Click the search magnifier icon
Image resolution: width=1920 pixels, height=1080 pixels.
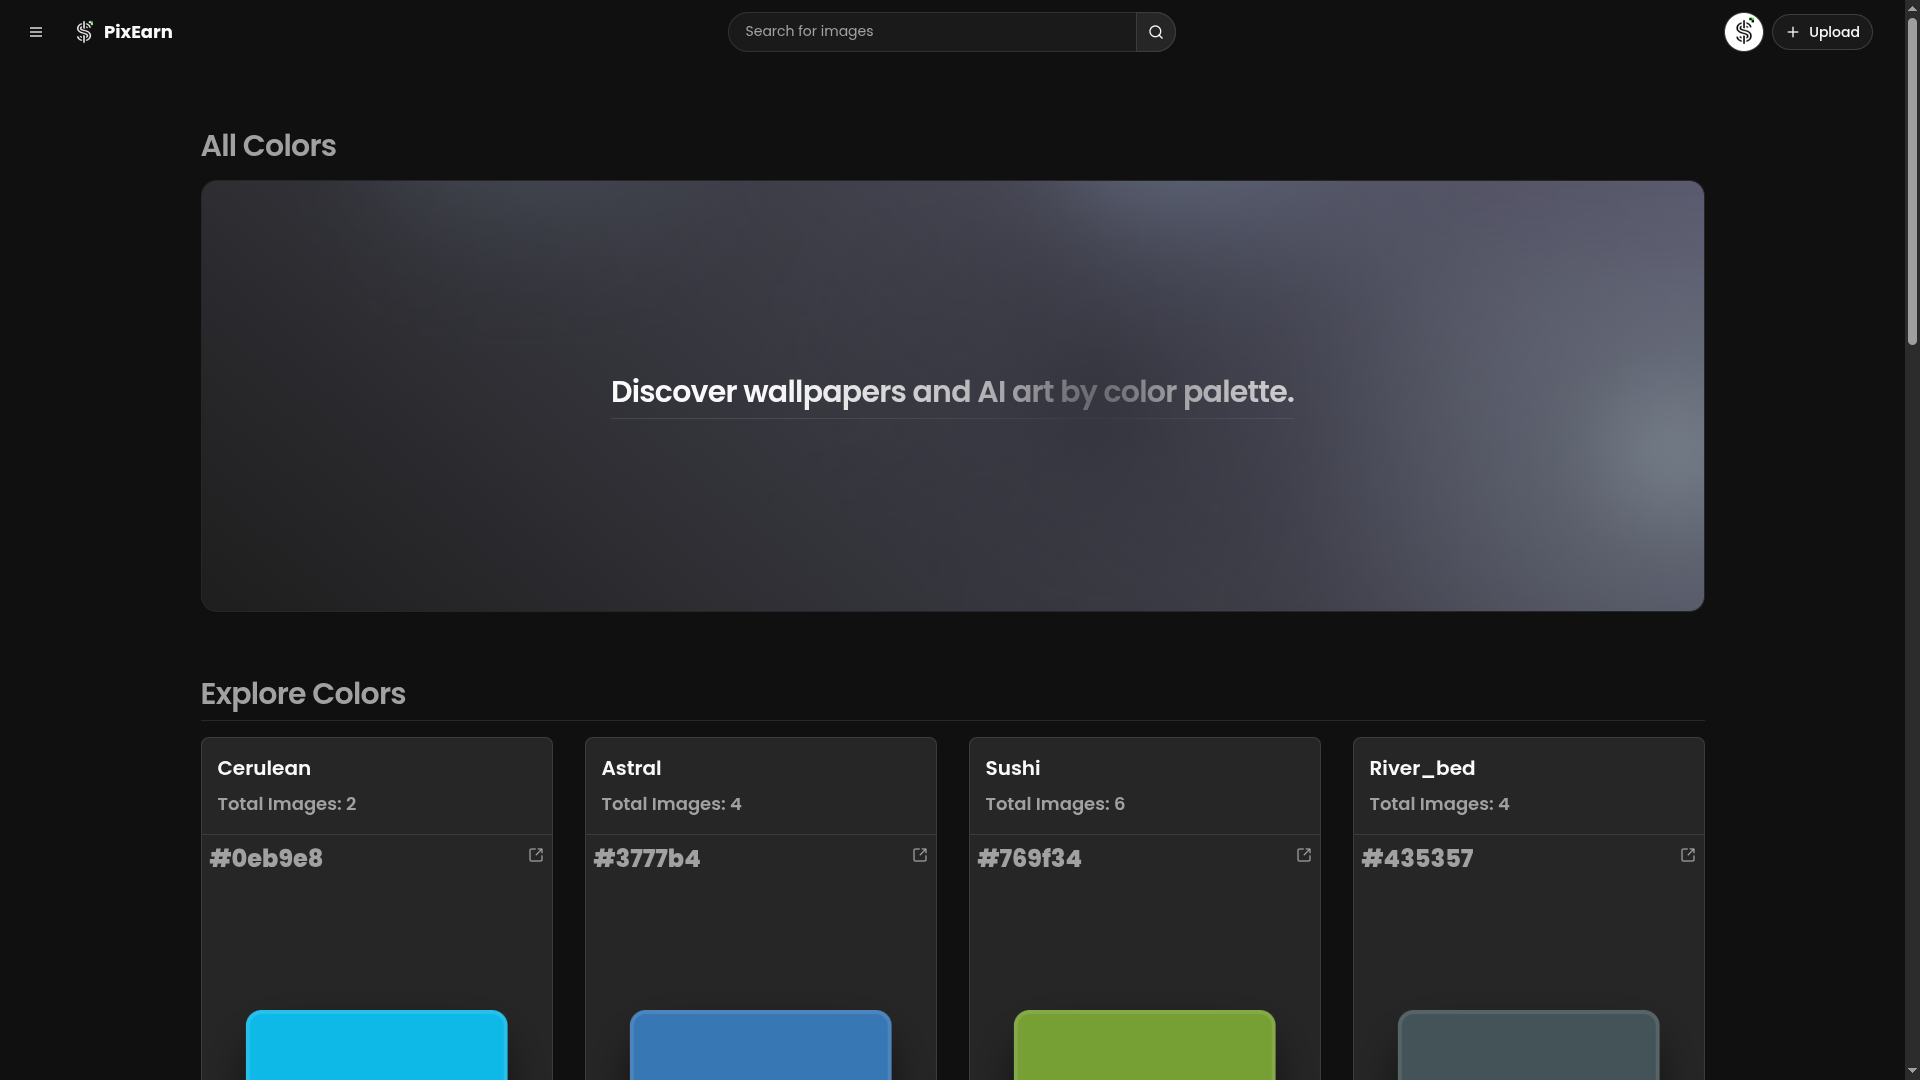[x=1155, y=31]
